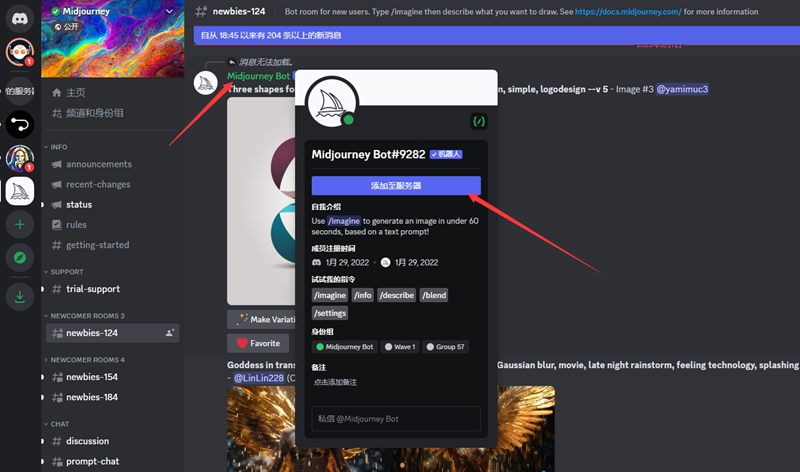
Task: Open the orange avatar server with notification
Action: pos(19,52)
